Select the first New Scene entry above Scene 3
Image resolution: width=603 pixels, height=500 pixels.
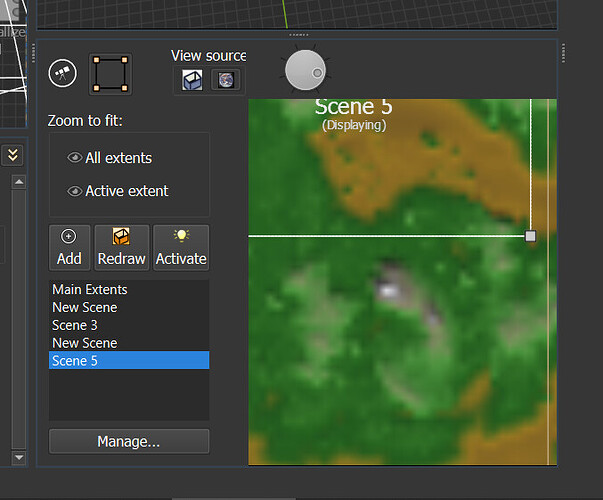129,307
